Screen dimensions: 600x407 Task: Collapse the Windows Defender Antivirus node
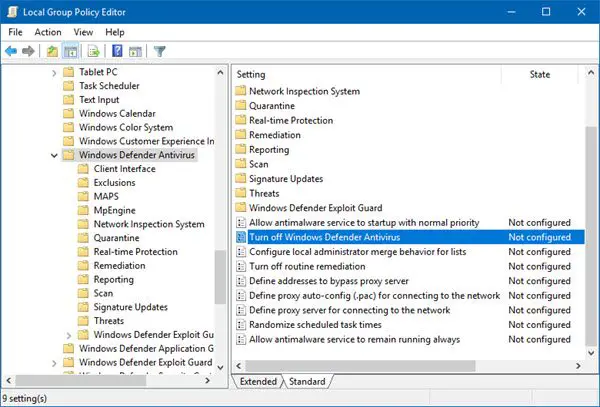(54, 155)
